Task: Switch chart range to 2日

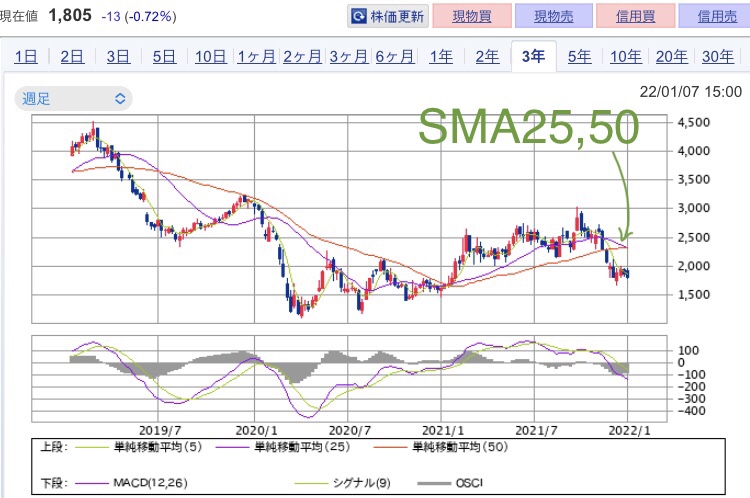Action: click(72, 57)
